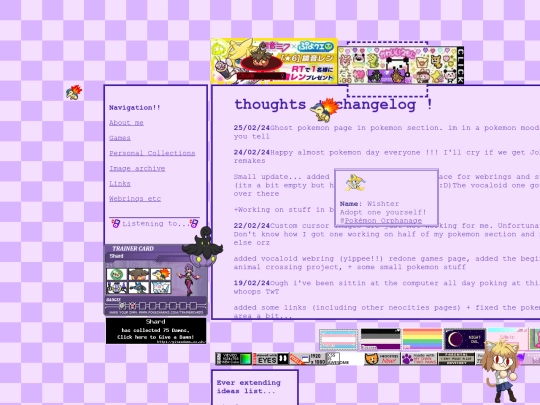
Task: Click the Cyndaquil sprite in the changelog heading
Action: [324, 110]
